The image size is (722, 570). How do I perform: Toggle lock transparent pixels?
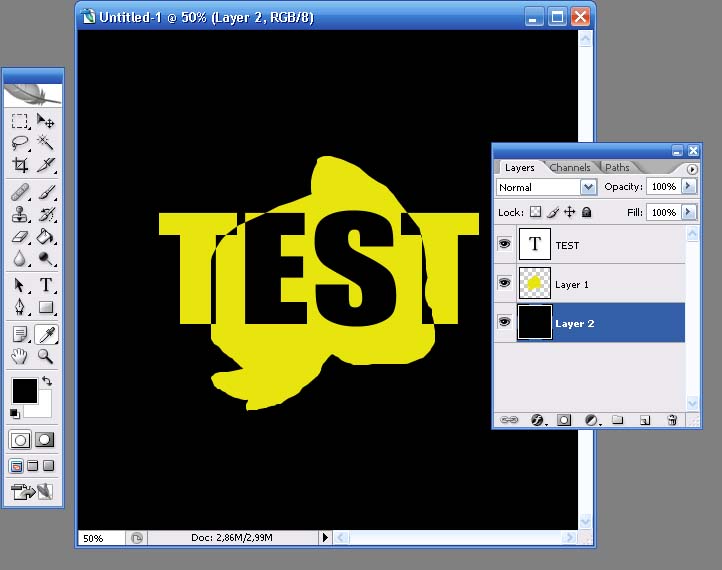pos(536,212)
